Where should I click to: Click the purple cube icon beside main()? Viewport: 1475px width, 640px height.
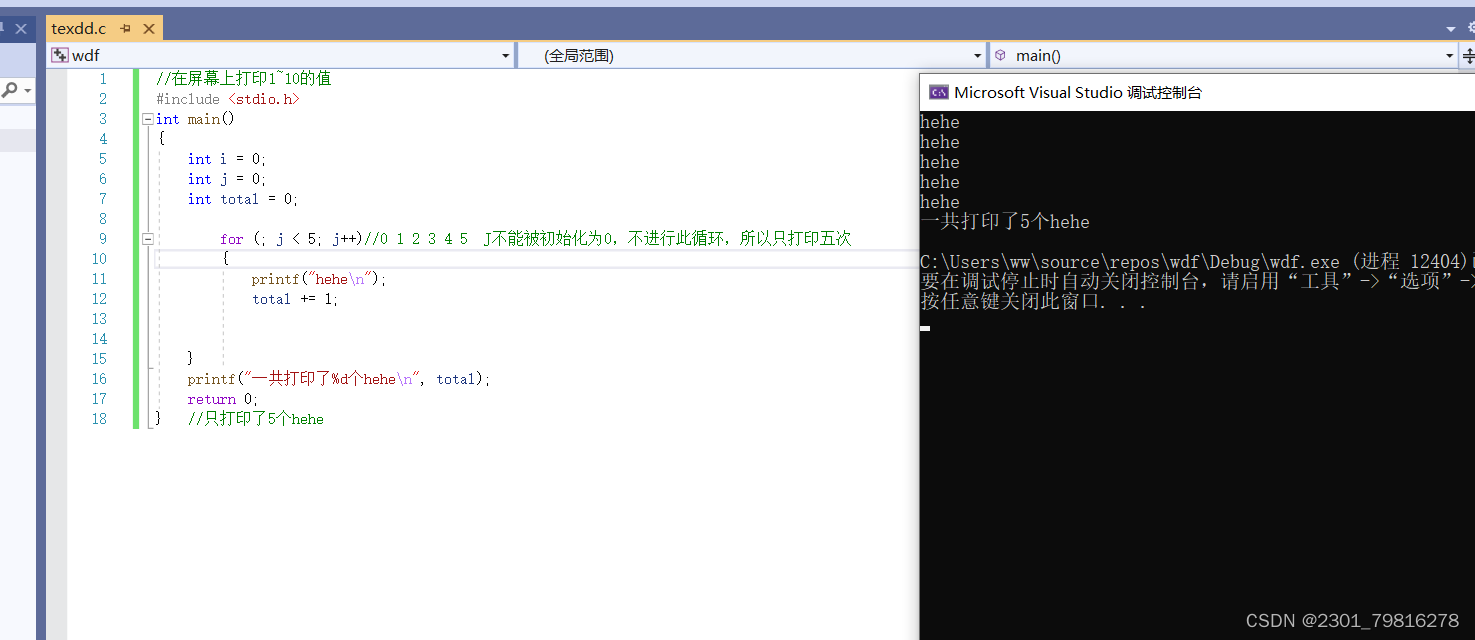click(x=1001, y=55)
